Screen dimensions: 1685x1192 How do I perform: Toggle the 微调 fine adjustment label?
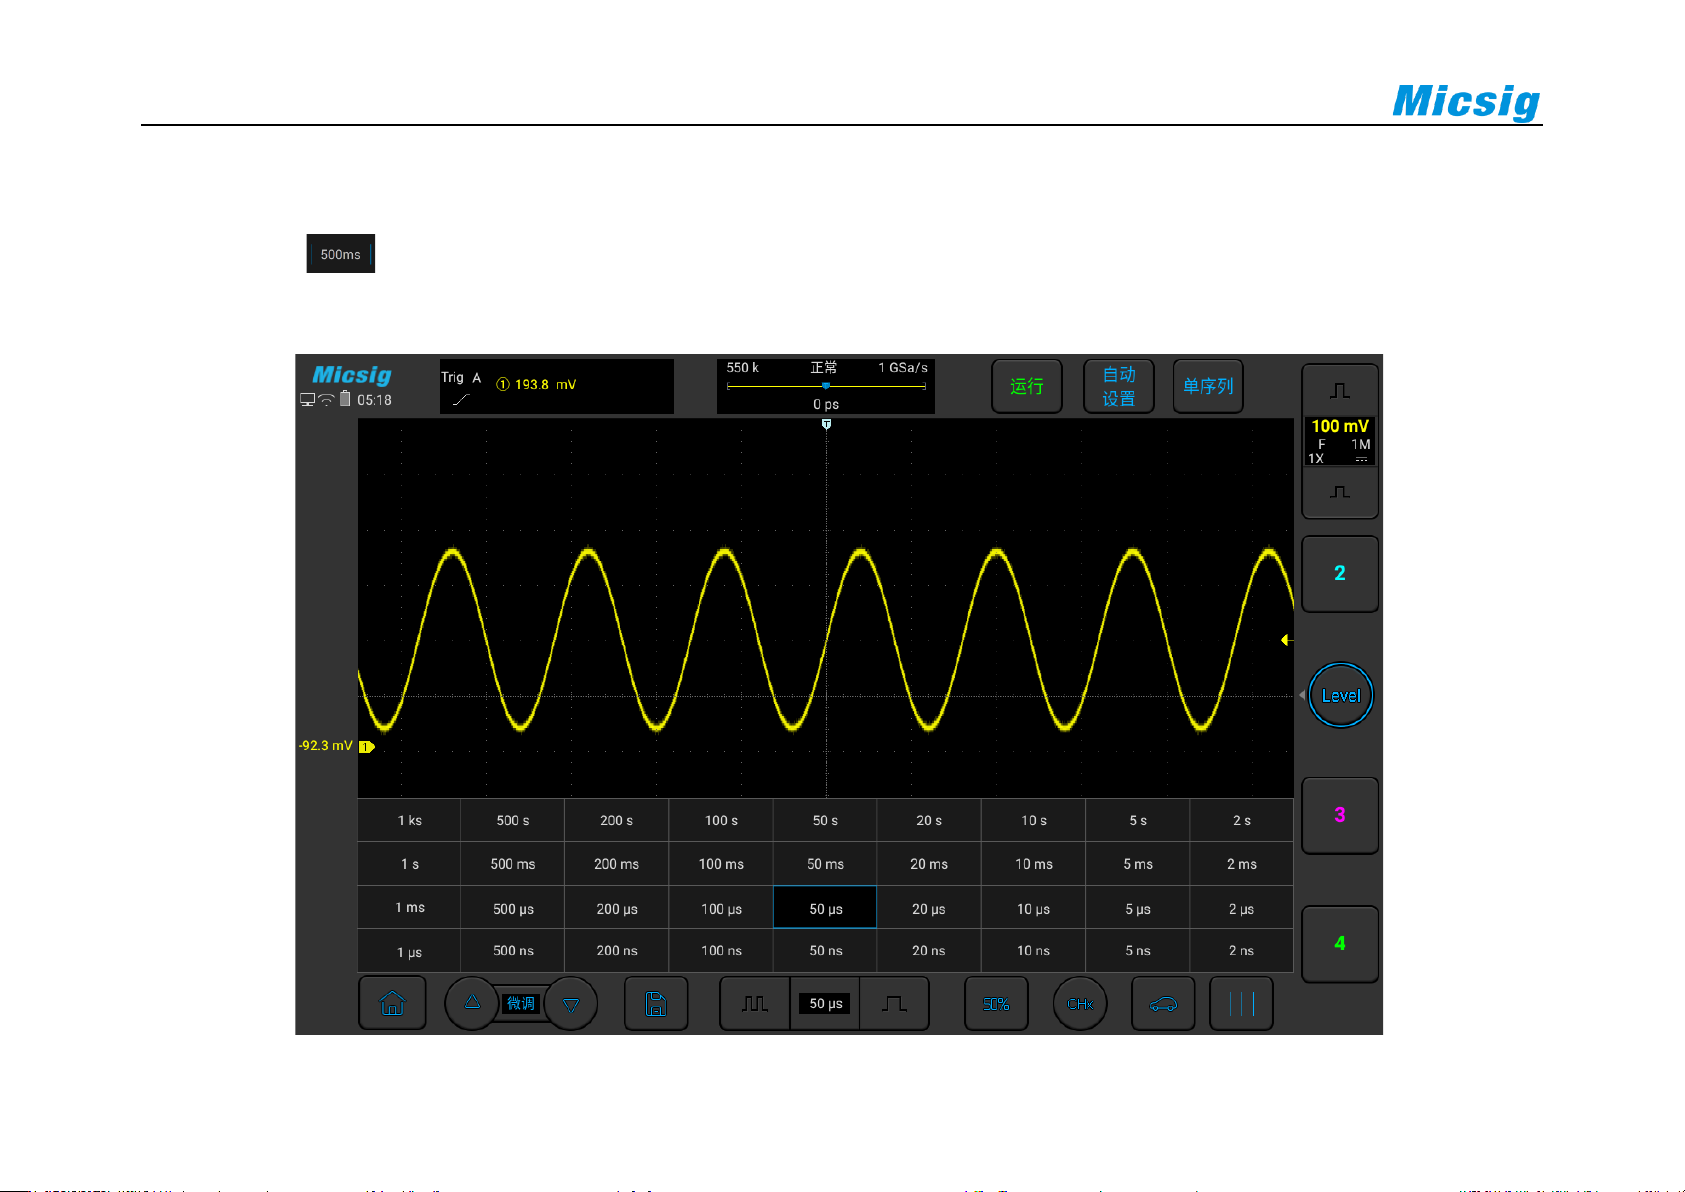[x=521, y=1003]
